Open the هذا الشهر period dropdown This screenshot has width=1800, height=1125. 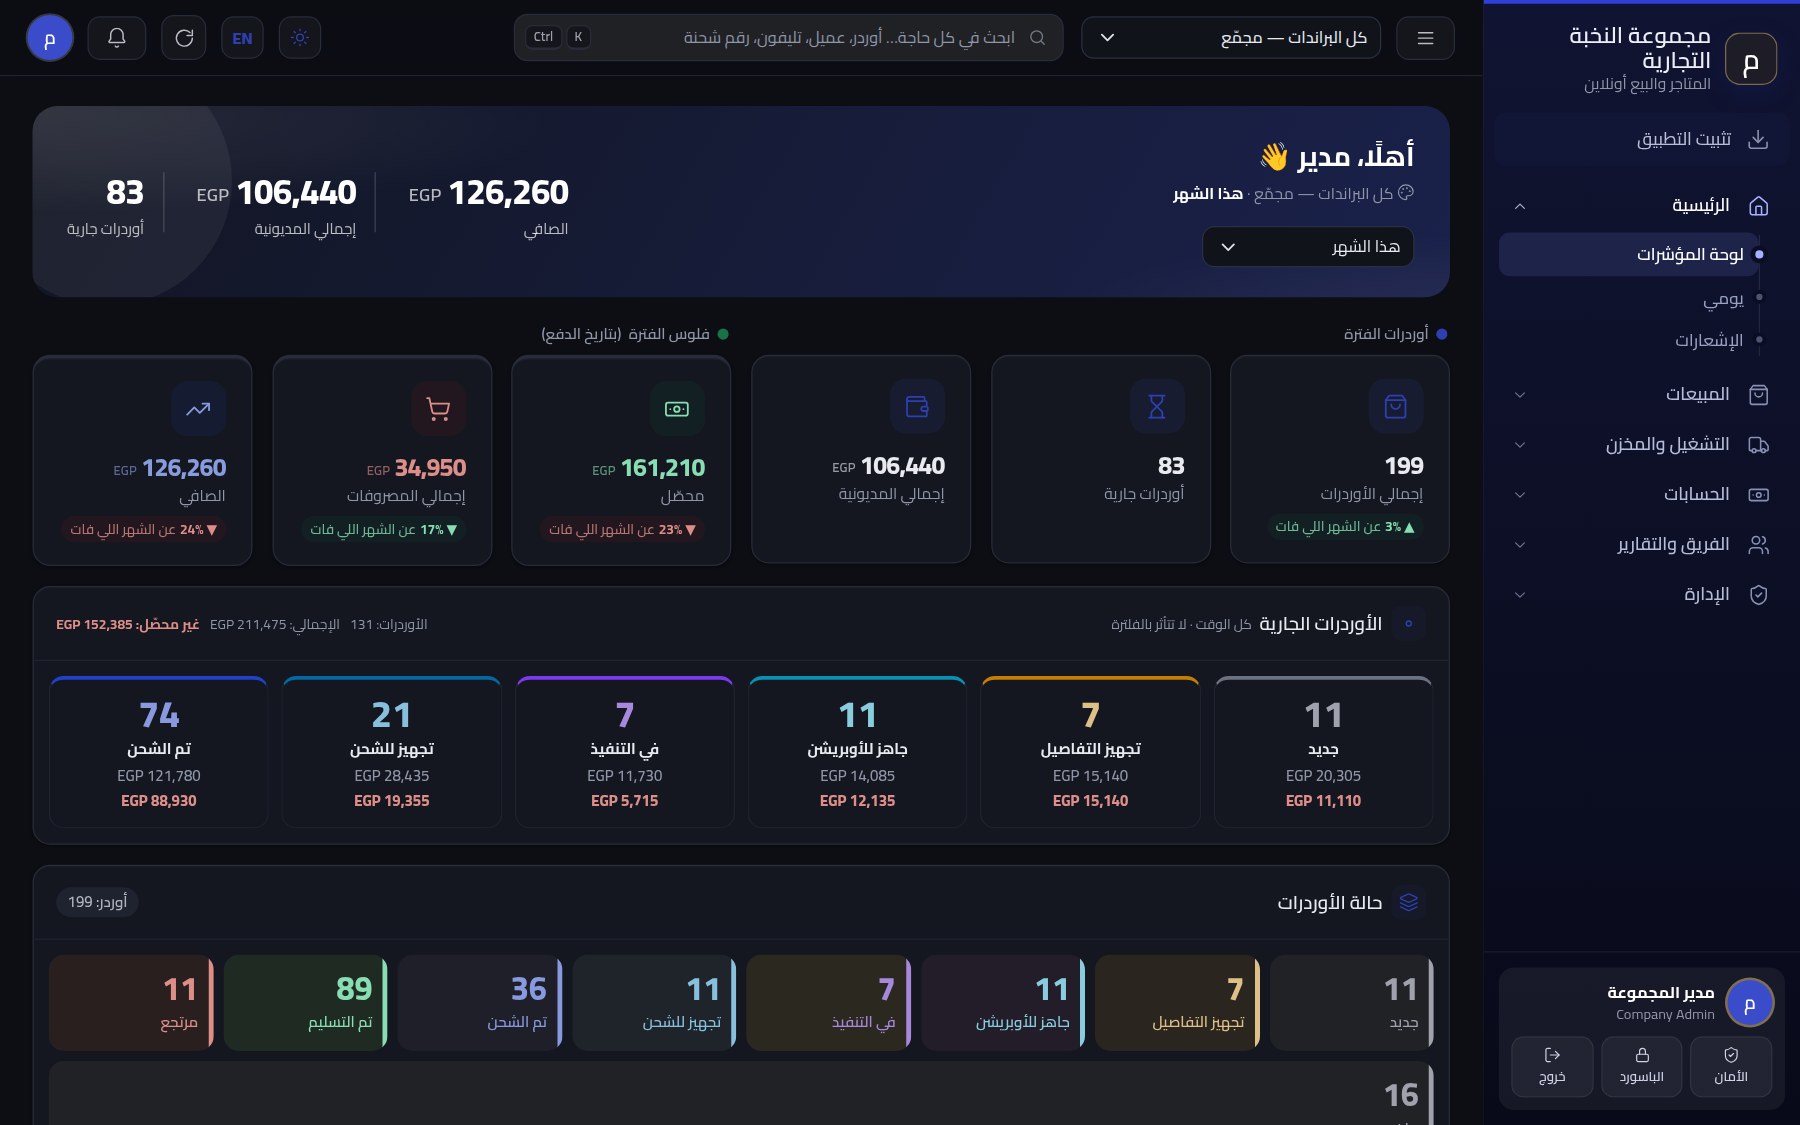[1308, 247]
